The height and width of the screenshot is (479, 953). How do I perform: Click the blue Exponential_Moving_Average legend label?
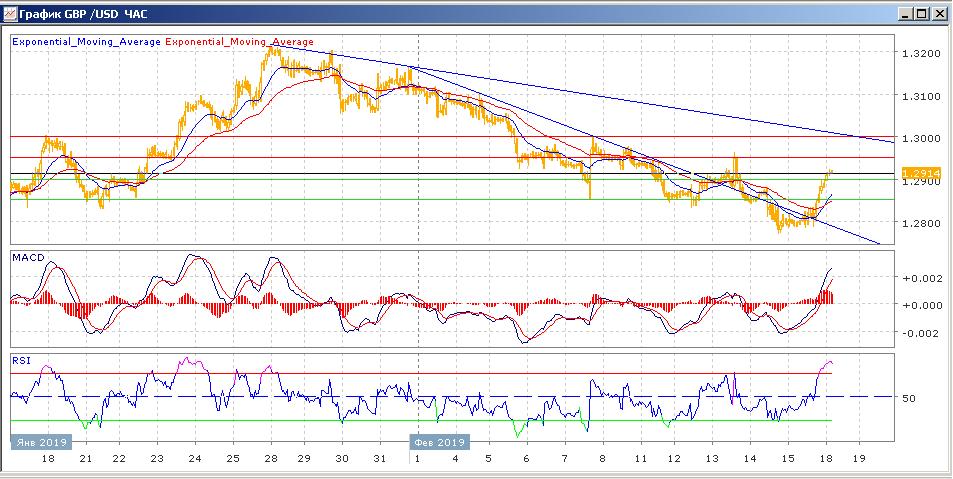coord(85,42)
